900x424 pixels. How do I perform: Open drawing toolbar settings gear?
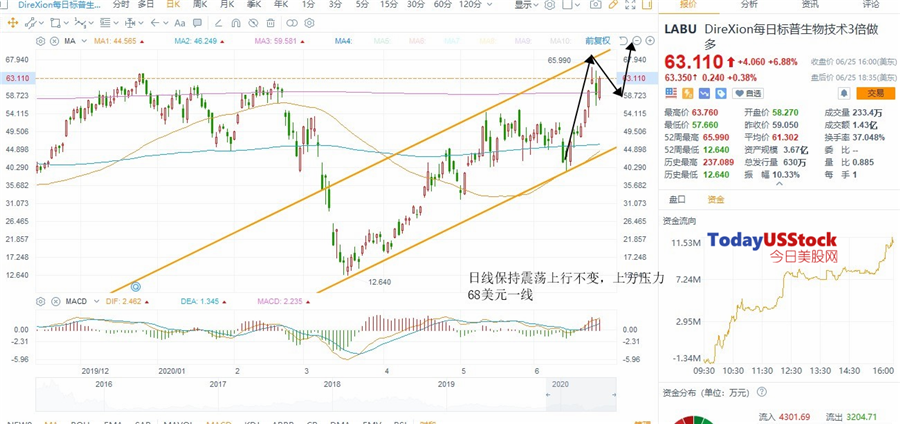point(309,24)
